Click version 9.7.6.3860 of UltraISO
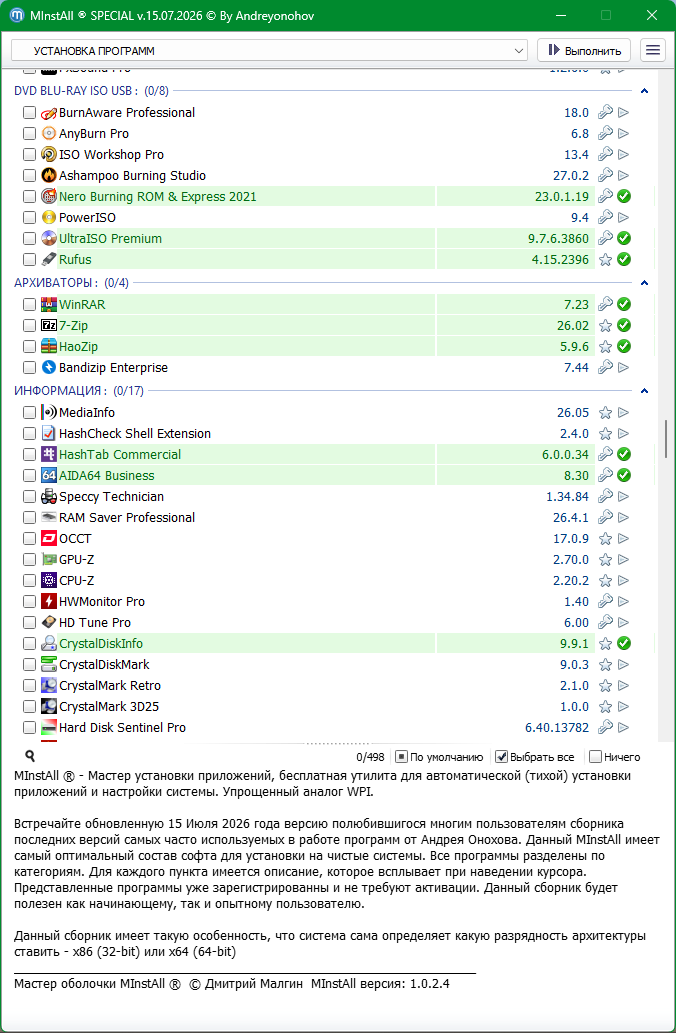676x1033 pixels. tap(558, 238)
